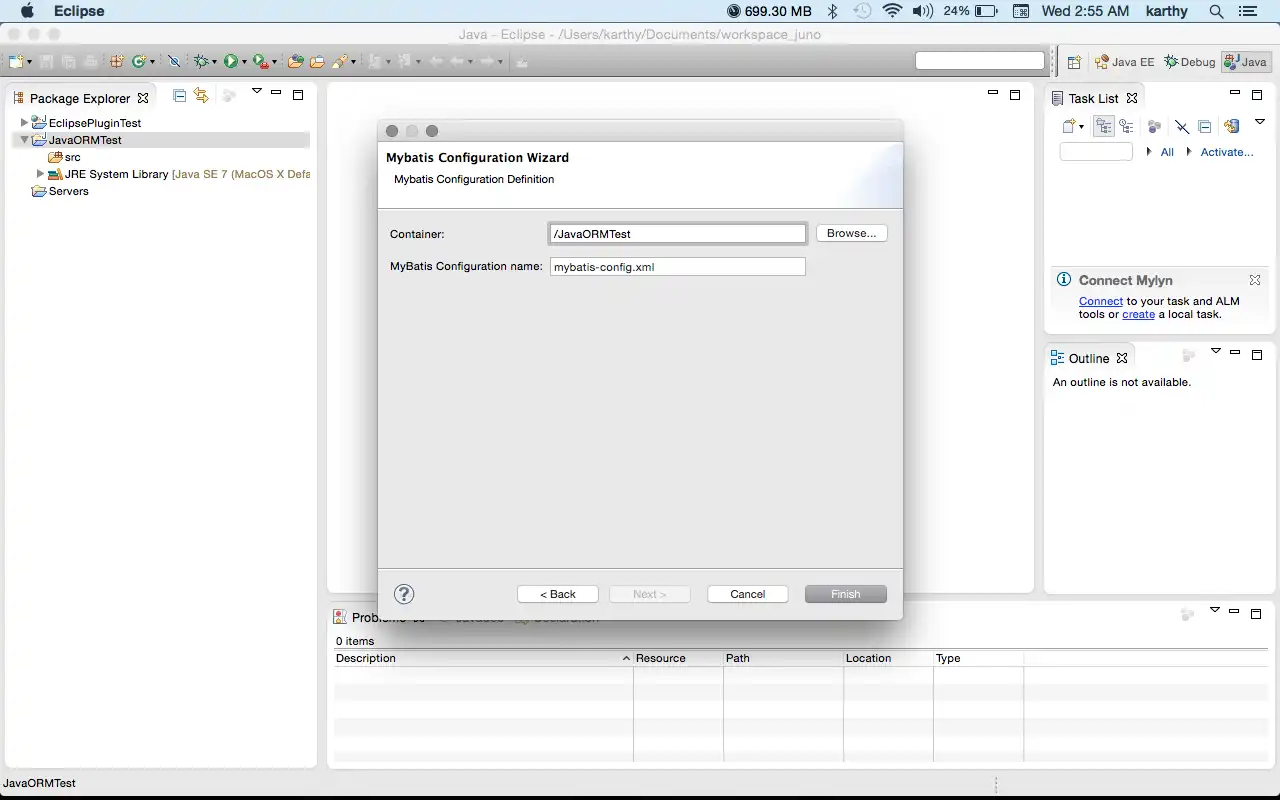Click the Task List find field
Screen dimensions: 1280x800
[x=1096, y=152]
